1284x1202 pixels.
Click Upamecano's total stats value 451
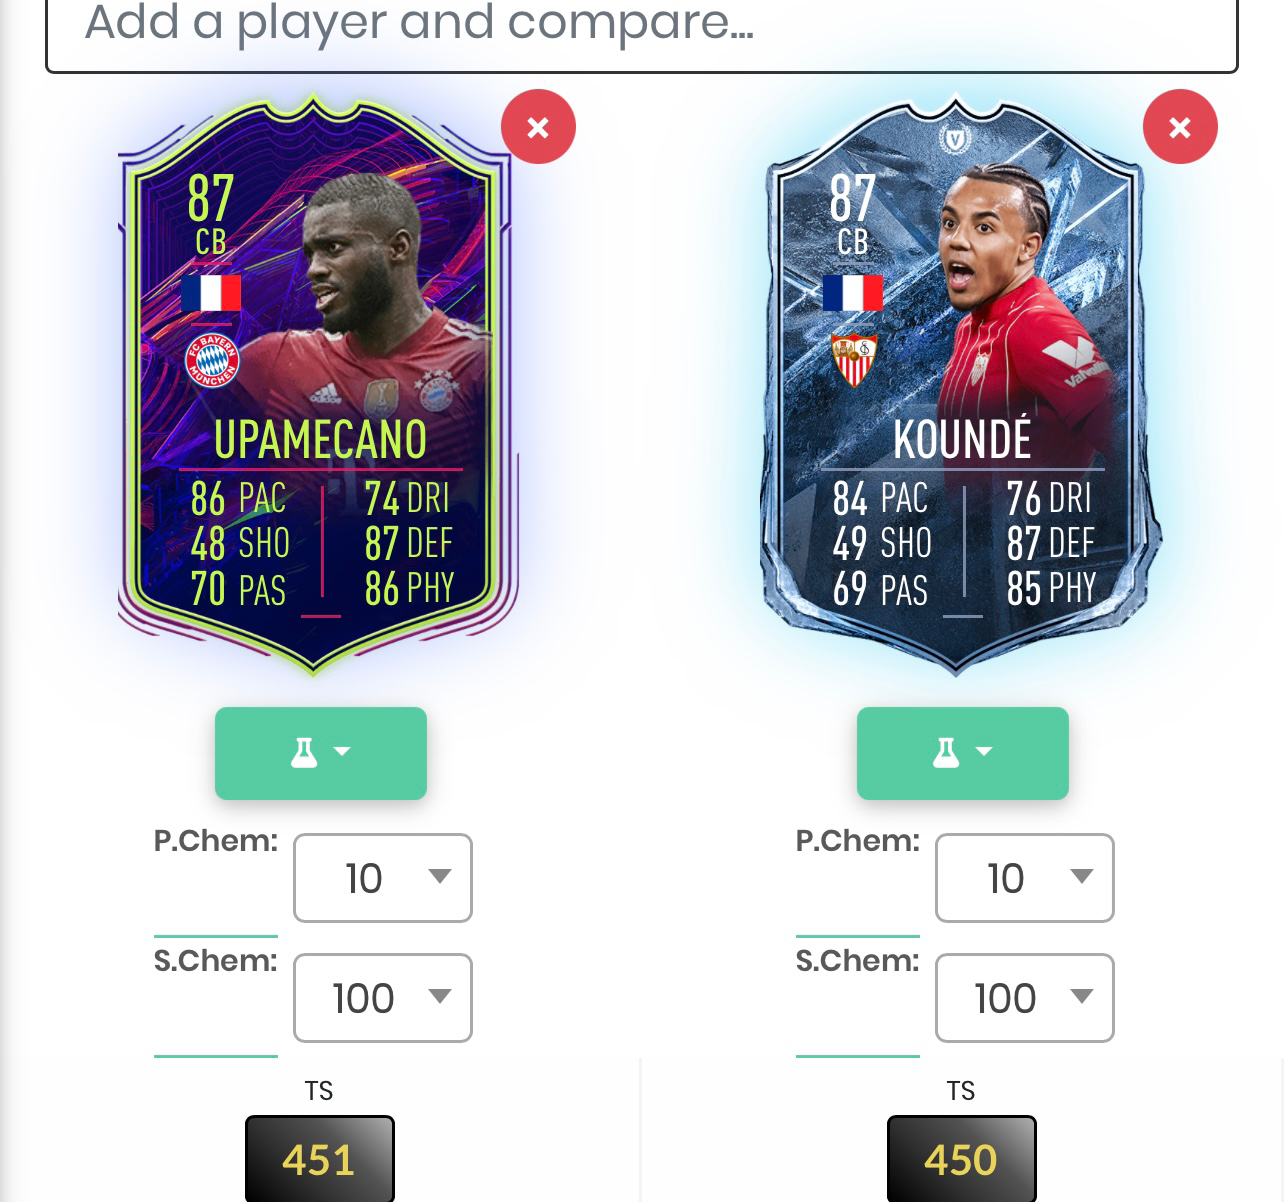[x=320, y=1159]
